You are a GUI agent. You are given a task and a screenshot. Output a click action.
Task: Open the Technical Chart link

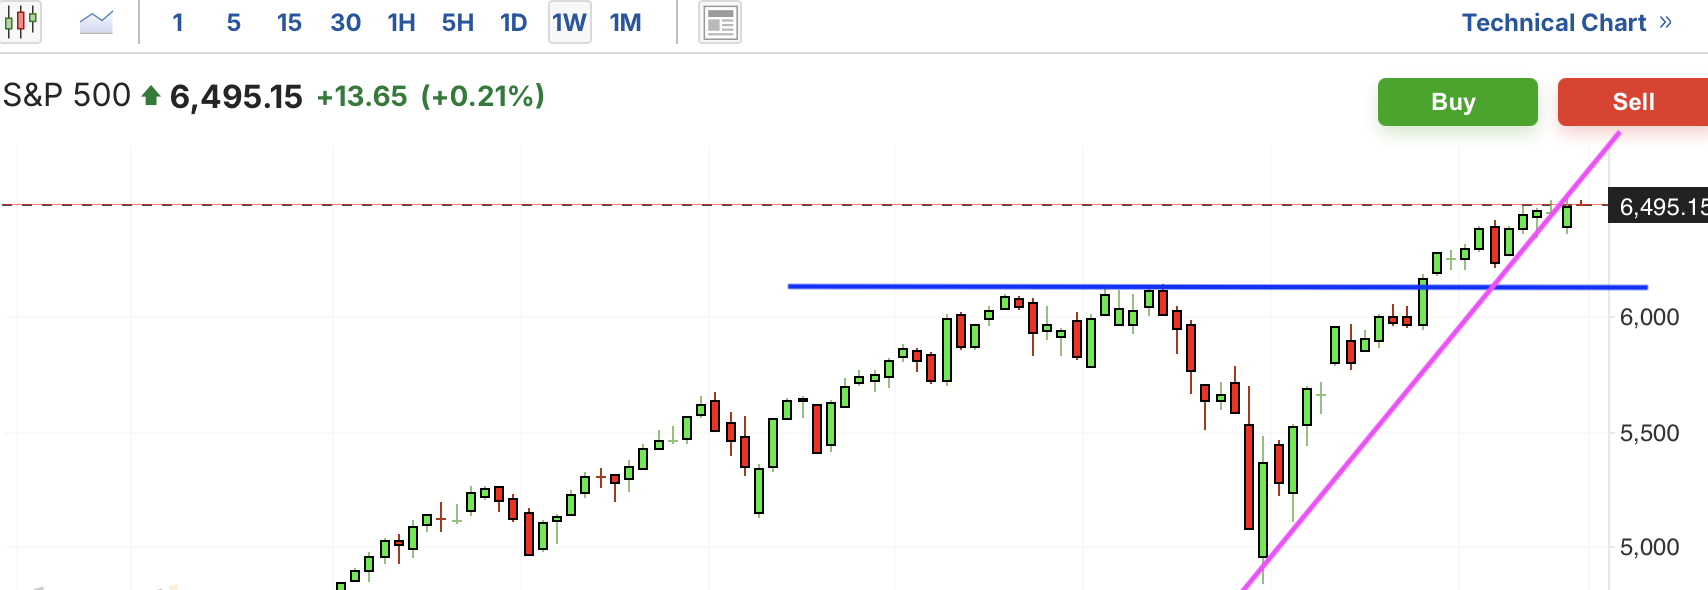pyautogui.click(x=1553, y=23)
